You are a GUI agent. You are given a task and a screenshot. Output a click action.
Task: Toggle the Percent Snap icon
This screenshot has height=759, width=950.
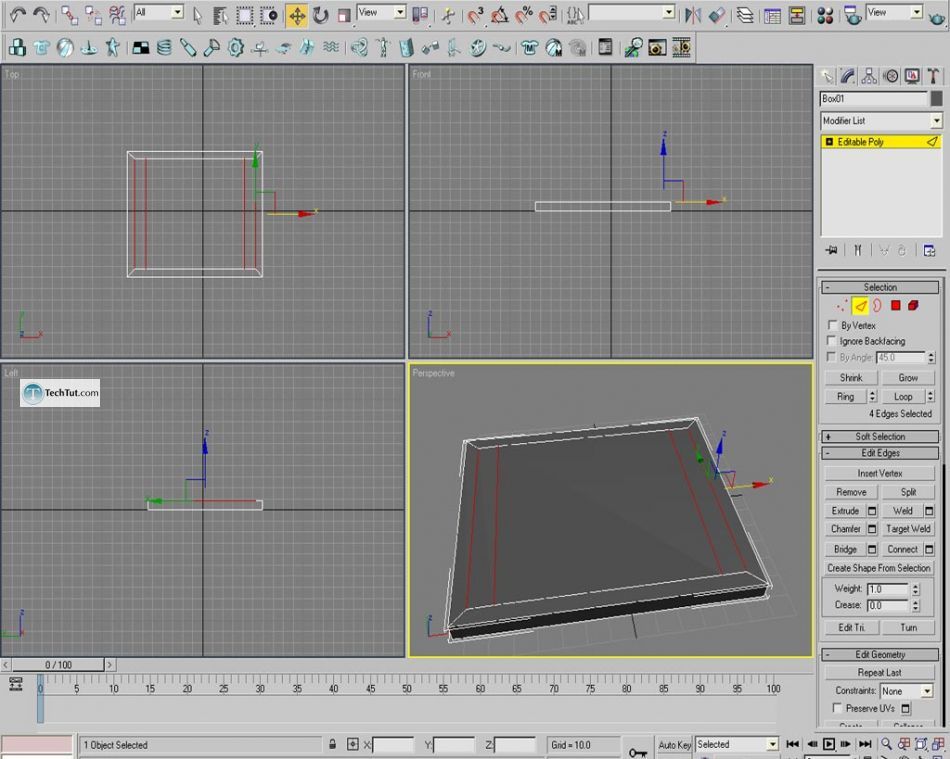coord(523,15)
